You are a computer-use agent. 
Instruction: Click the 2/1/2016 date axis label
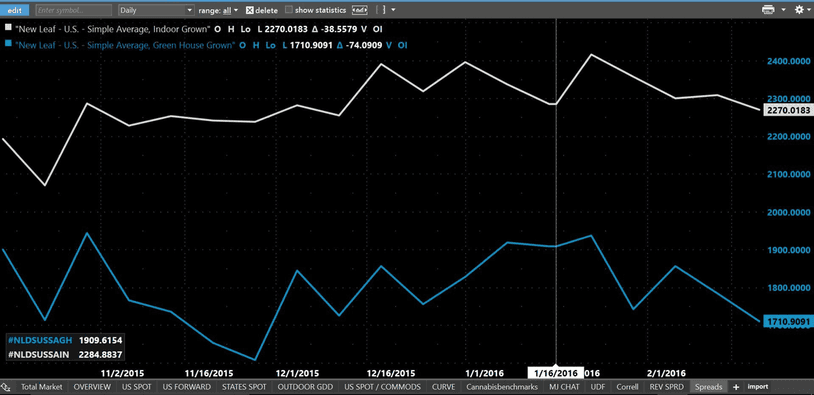click(x=668, y=373)
